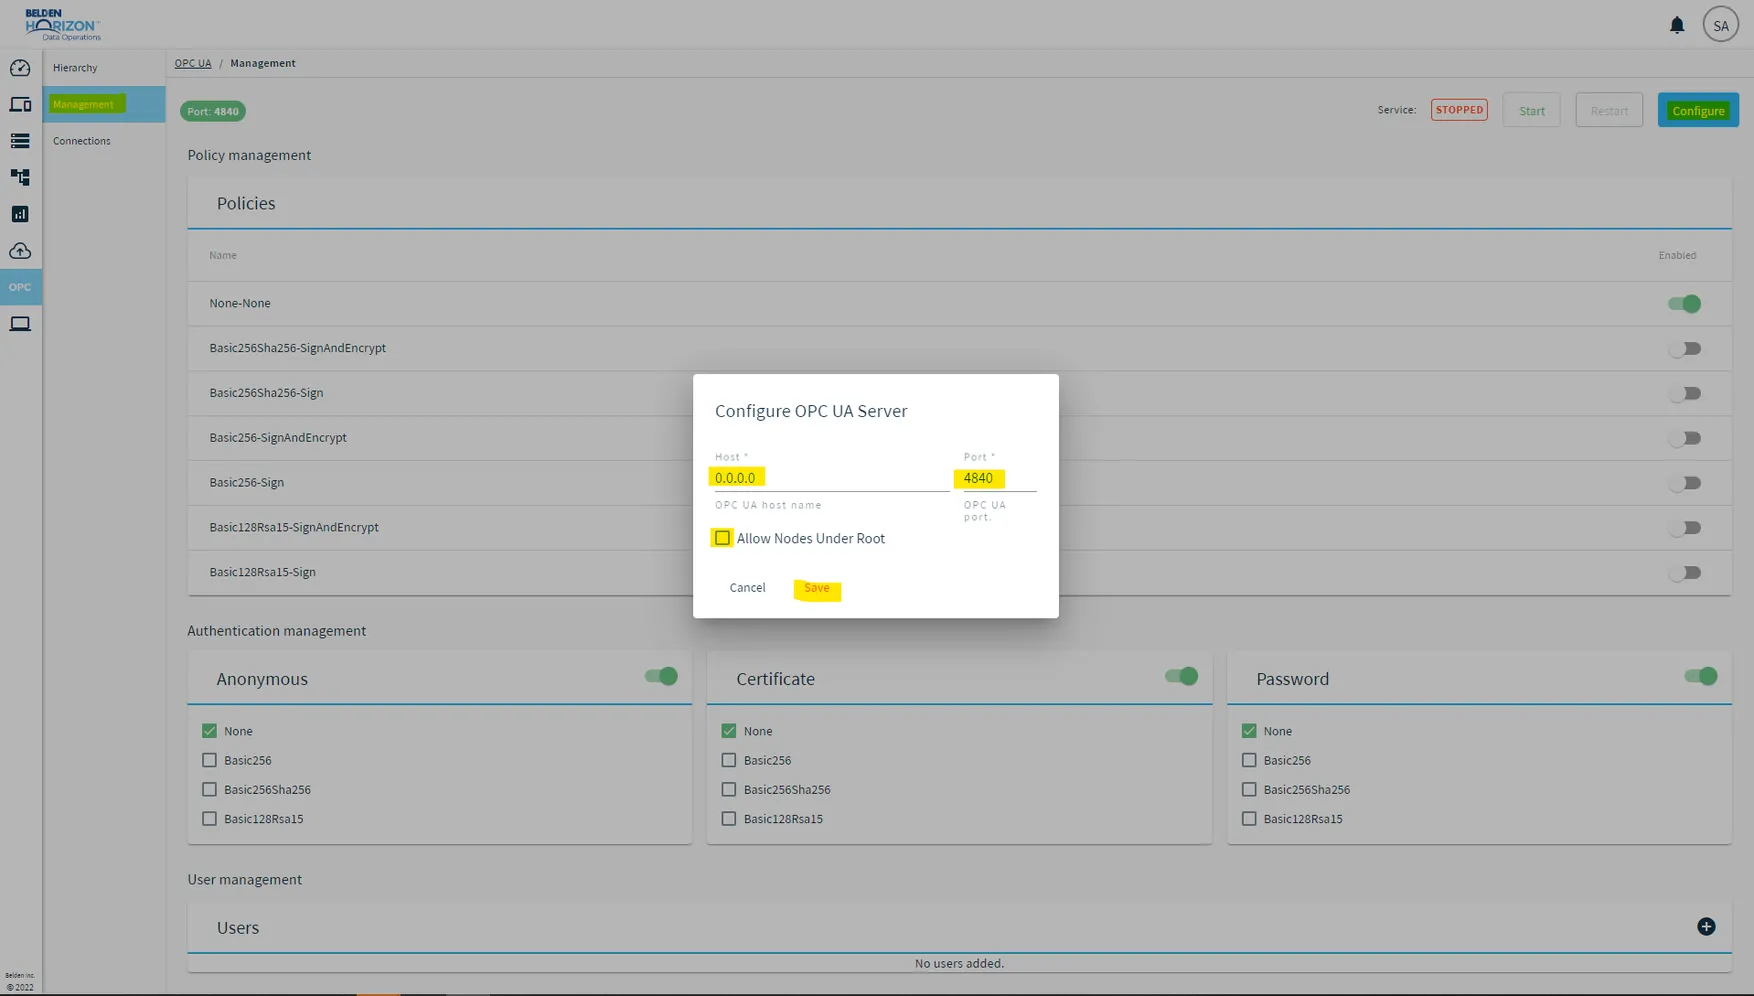The image size is (1754, 996).
Task: Click the STOPPED service status label
Action: point(1459,110)
